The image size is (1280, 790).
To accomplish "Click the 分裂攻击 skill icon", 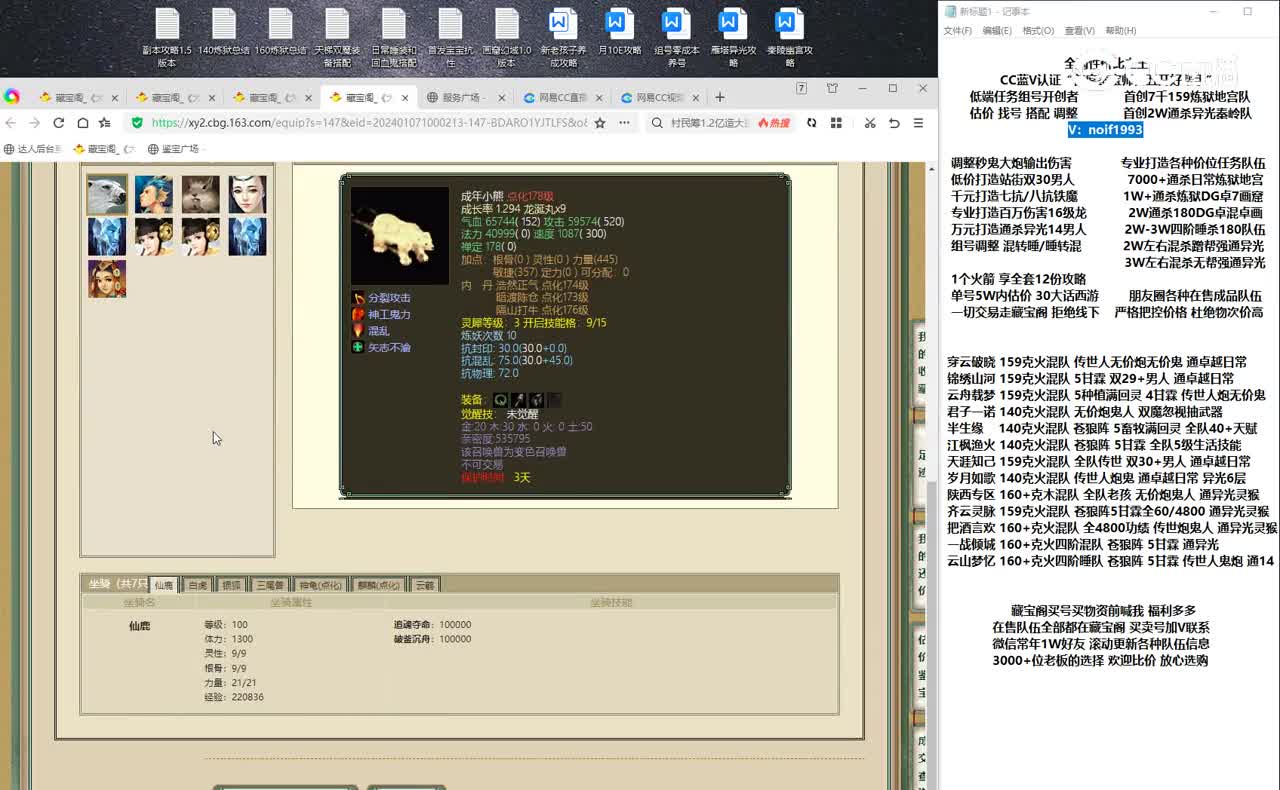I will click(358, 298).
